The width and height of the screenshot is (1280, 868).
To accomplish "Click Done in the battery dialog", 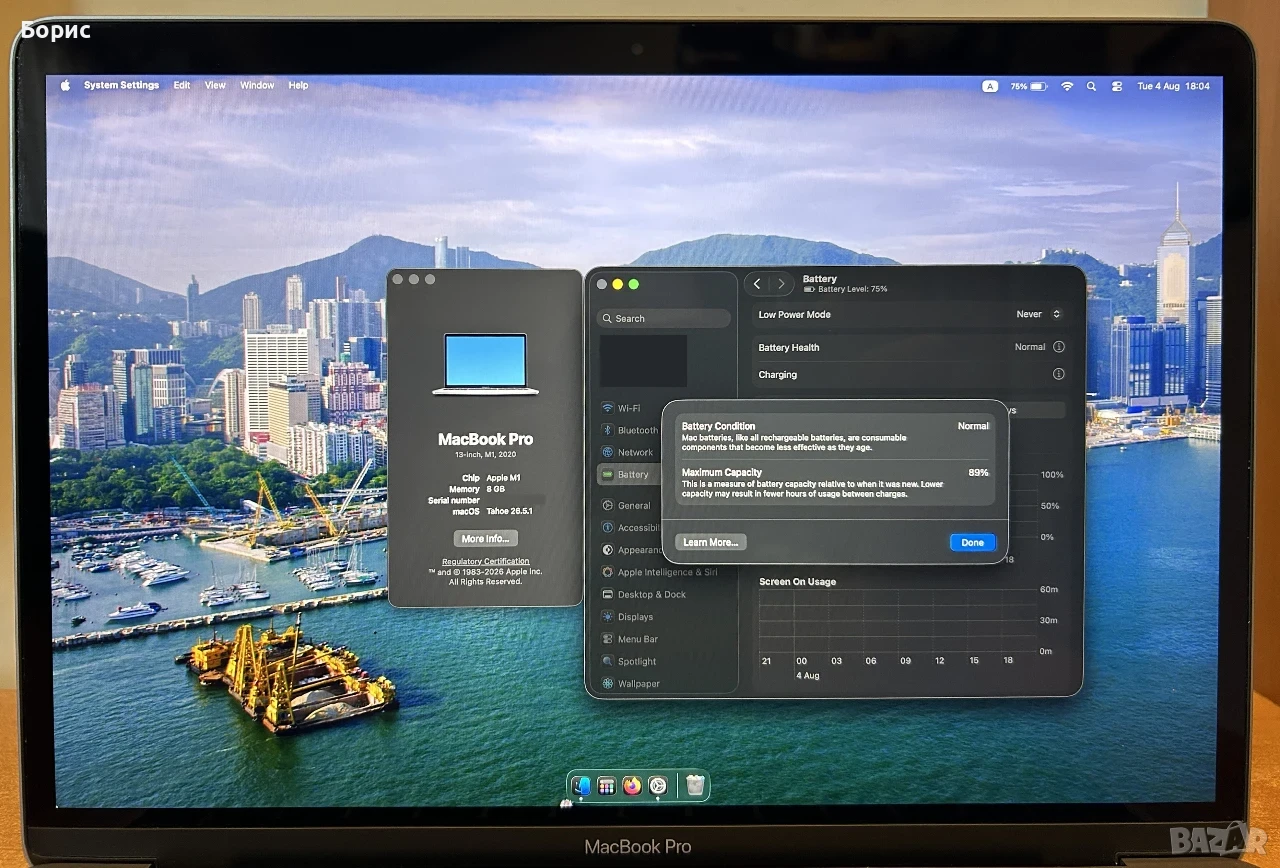I will tap(972, 542).
